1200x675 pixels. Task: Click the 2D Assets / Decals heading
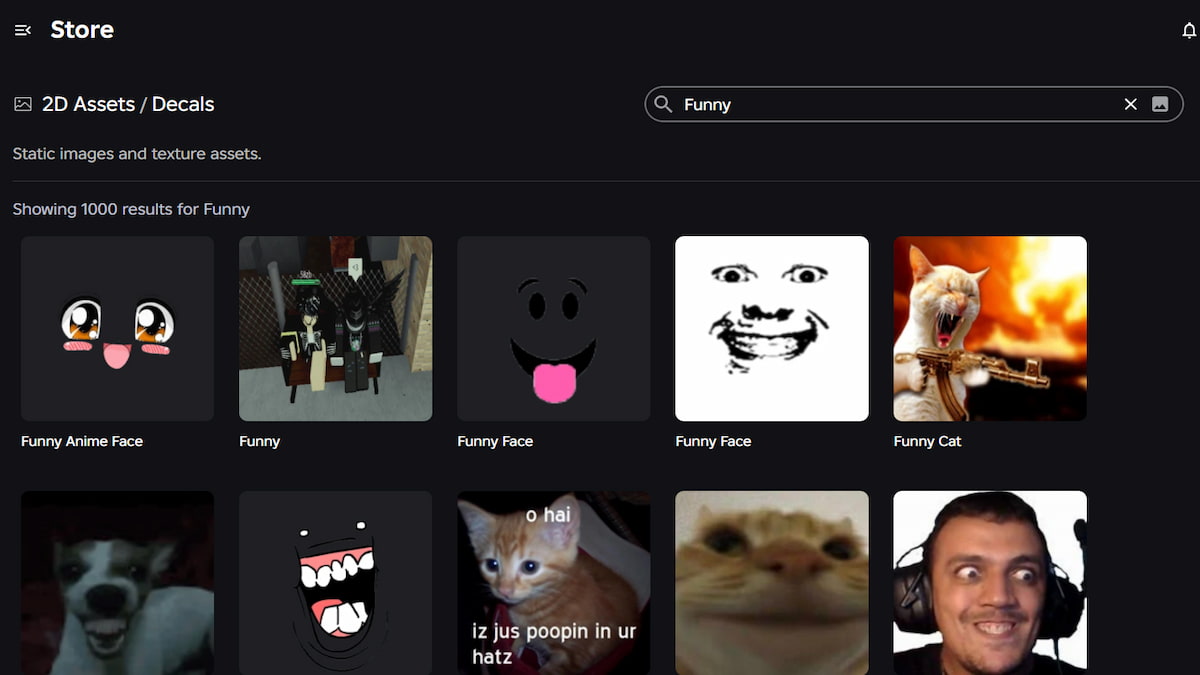(x=128, y=104)
